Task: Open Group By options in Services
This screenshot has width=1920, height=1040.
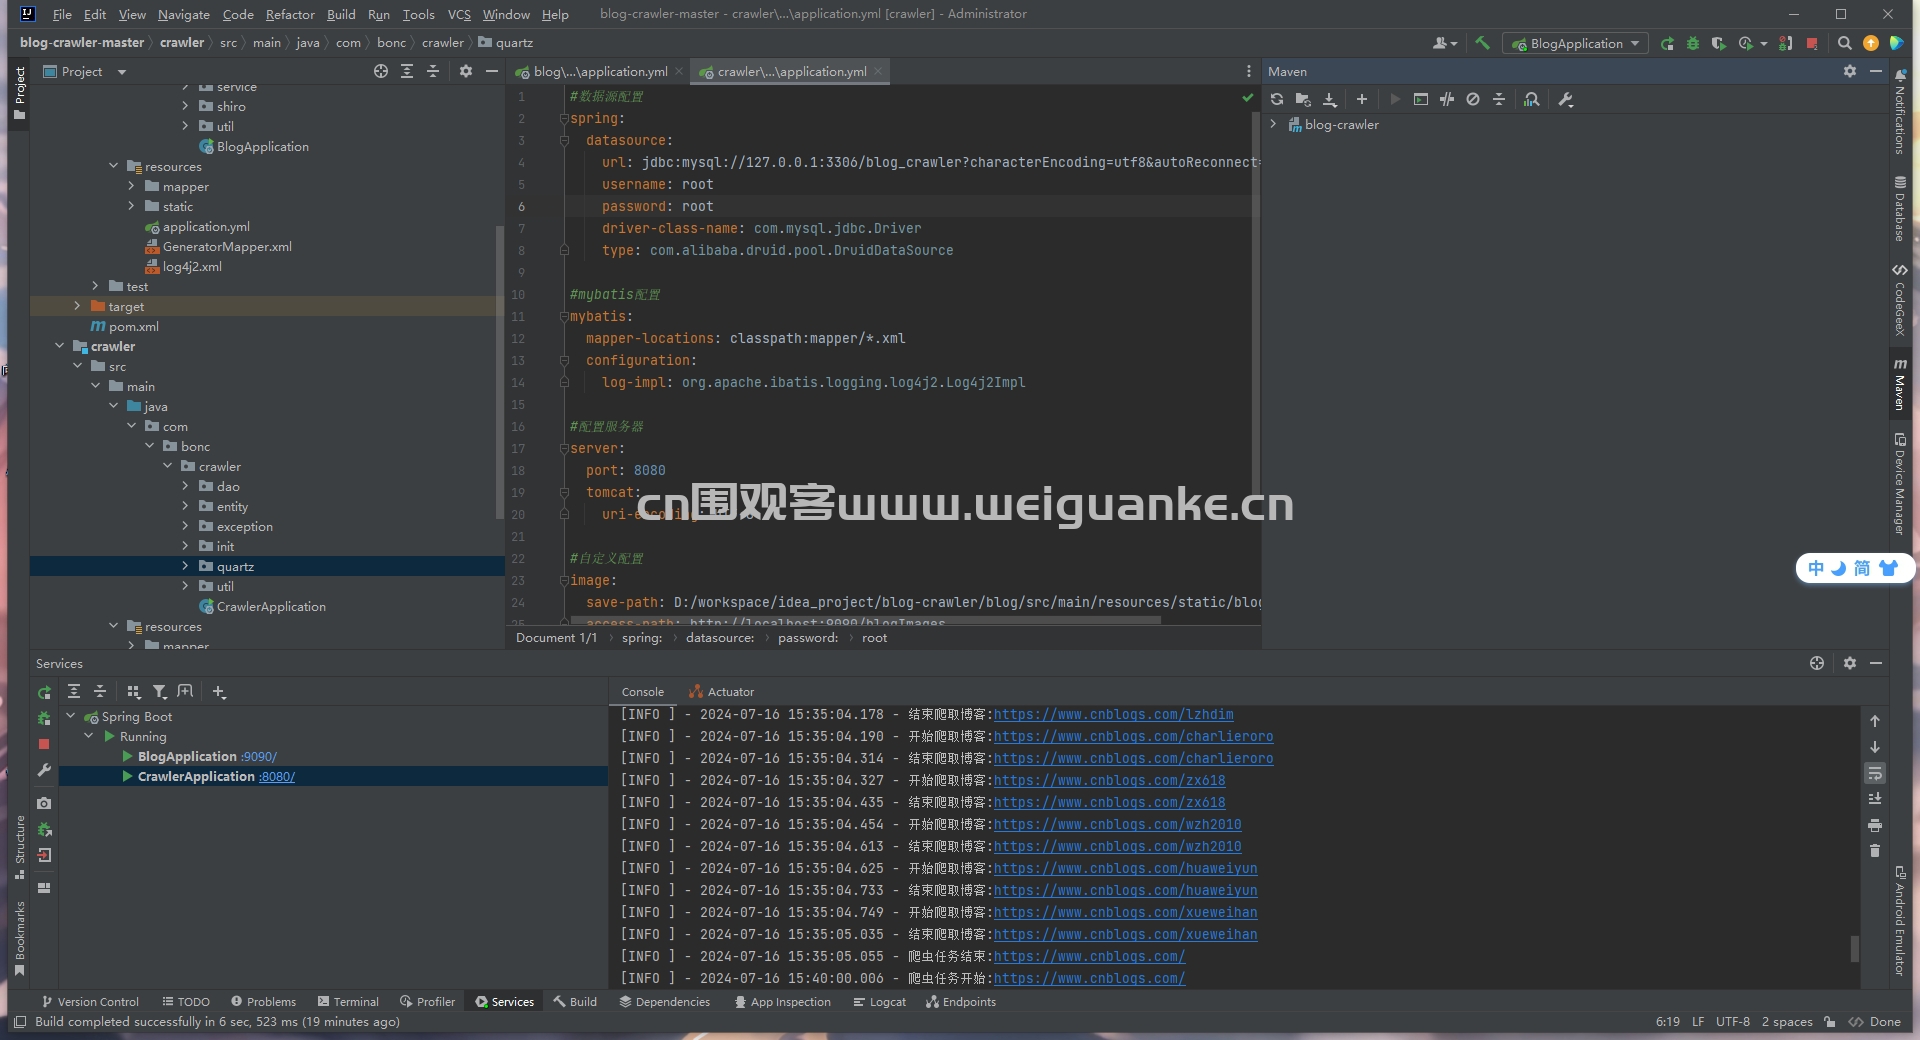Action: pos(134,691)
